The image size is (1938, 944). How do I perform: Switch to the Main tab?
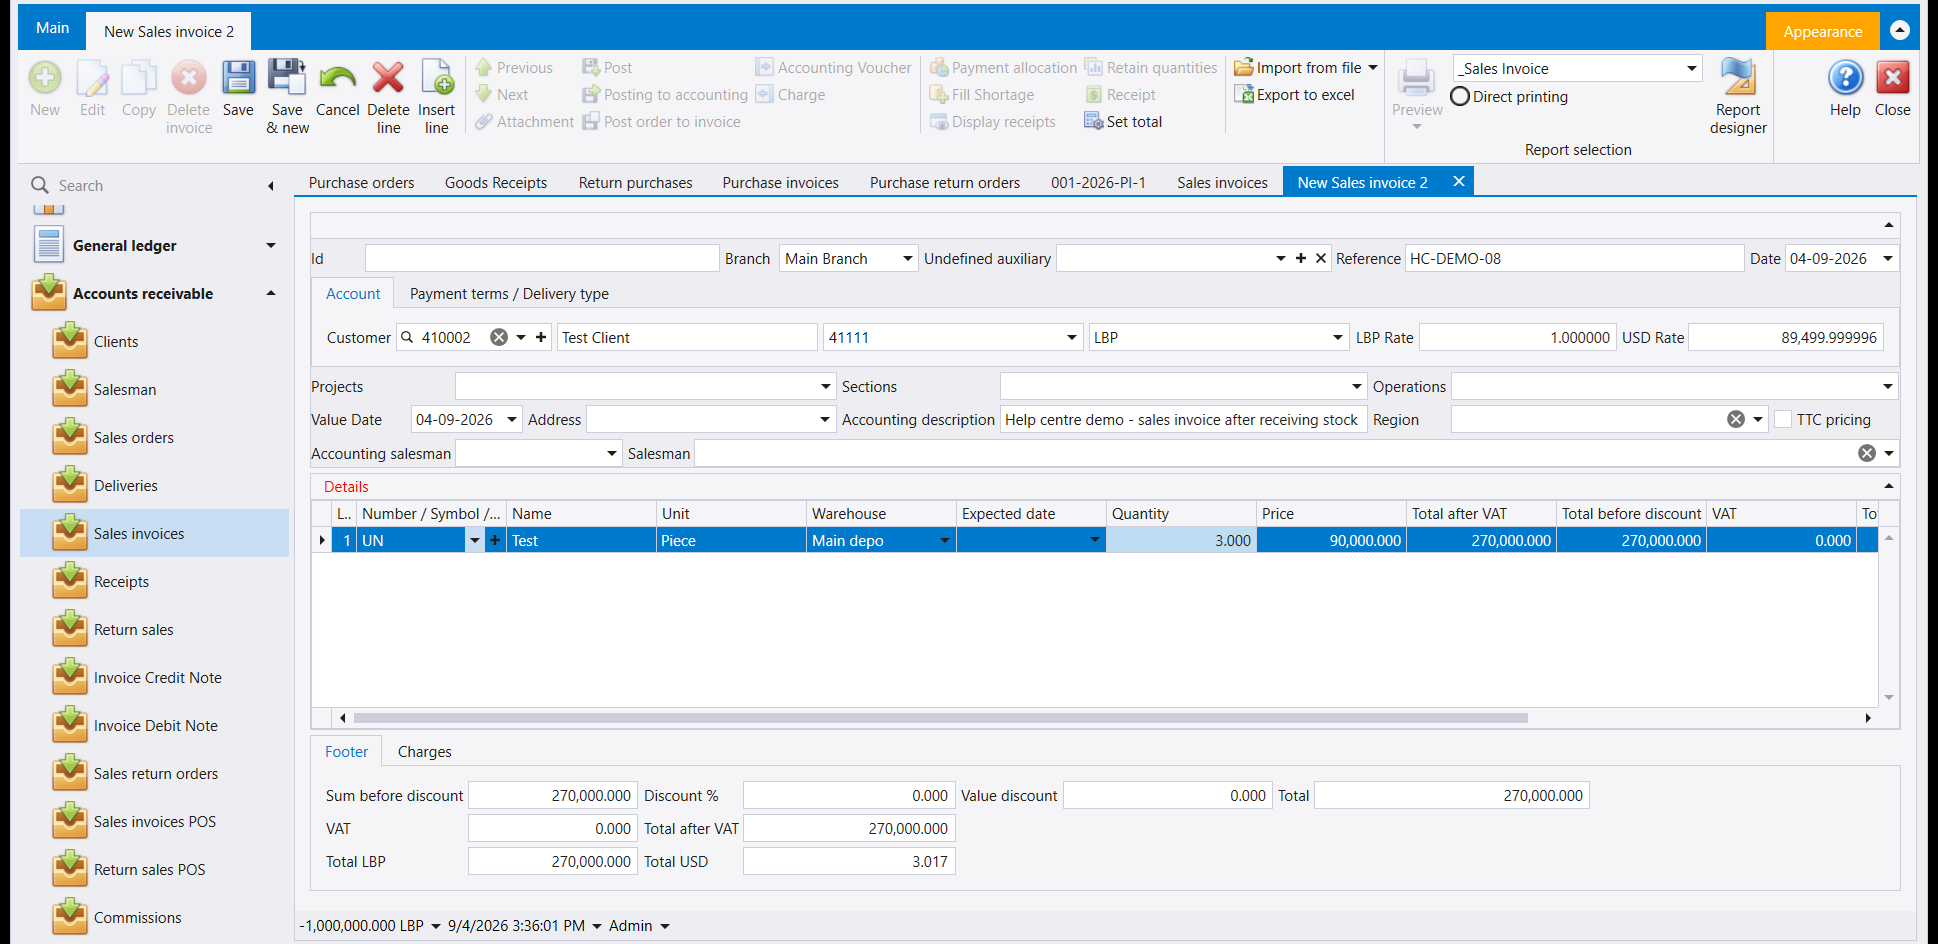(53, 28)
